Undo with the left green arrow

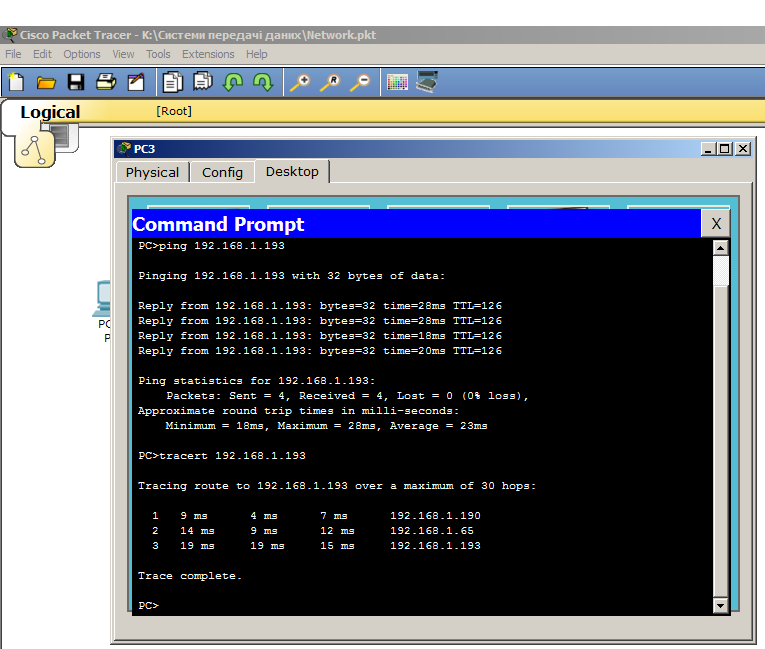[x=233, y=82]
